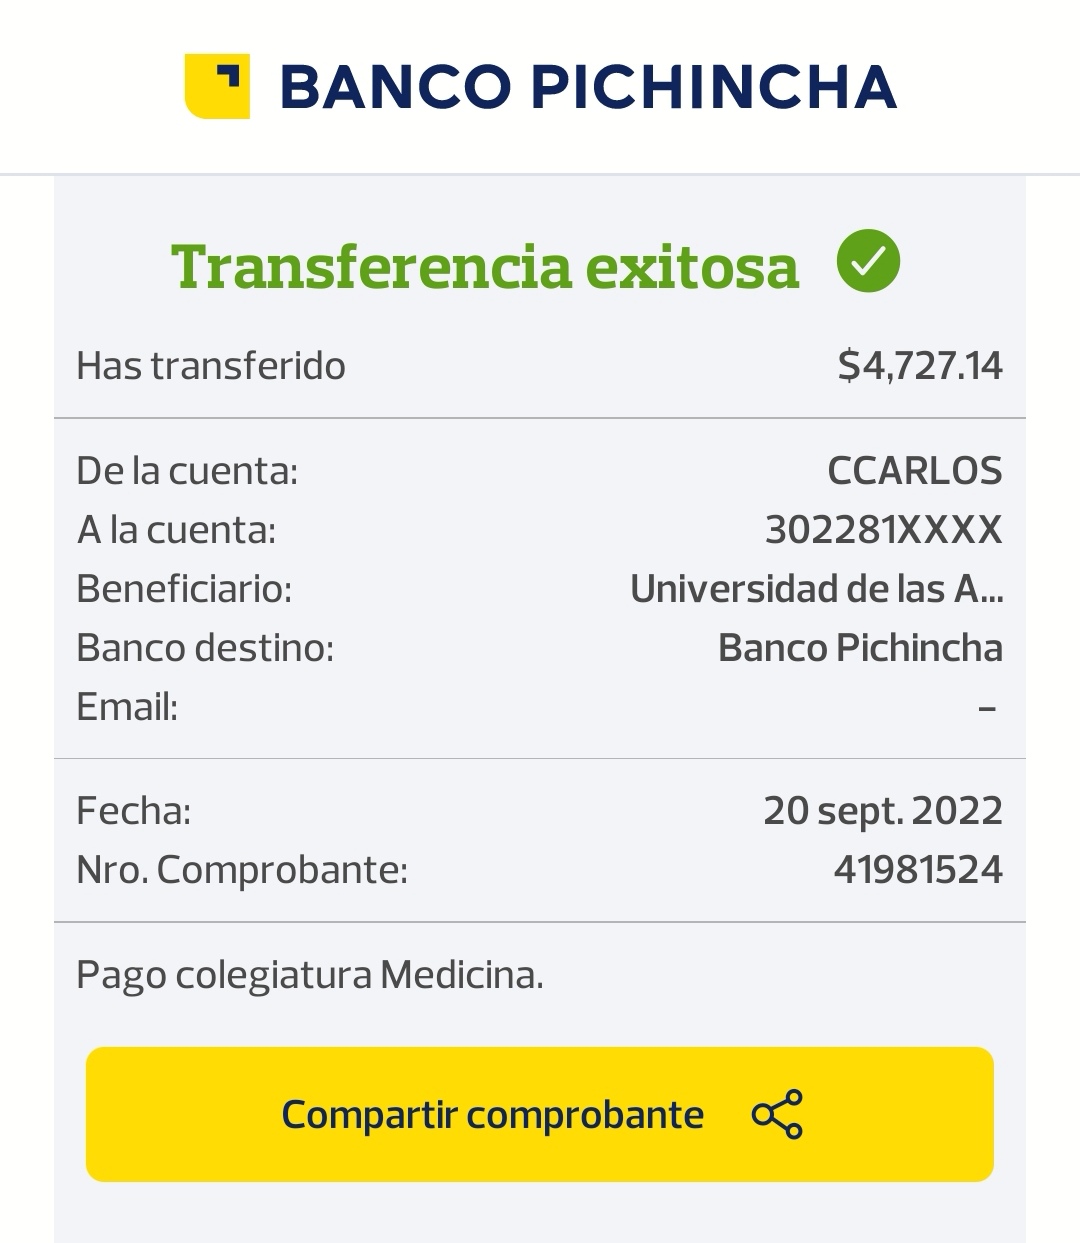Click the BANCO PICHINCHA header title
Image resolution: width=1080 pixels, height=1243 pixels.
tap(588, 86)
